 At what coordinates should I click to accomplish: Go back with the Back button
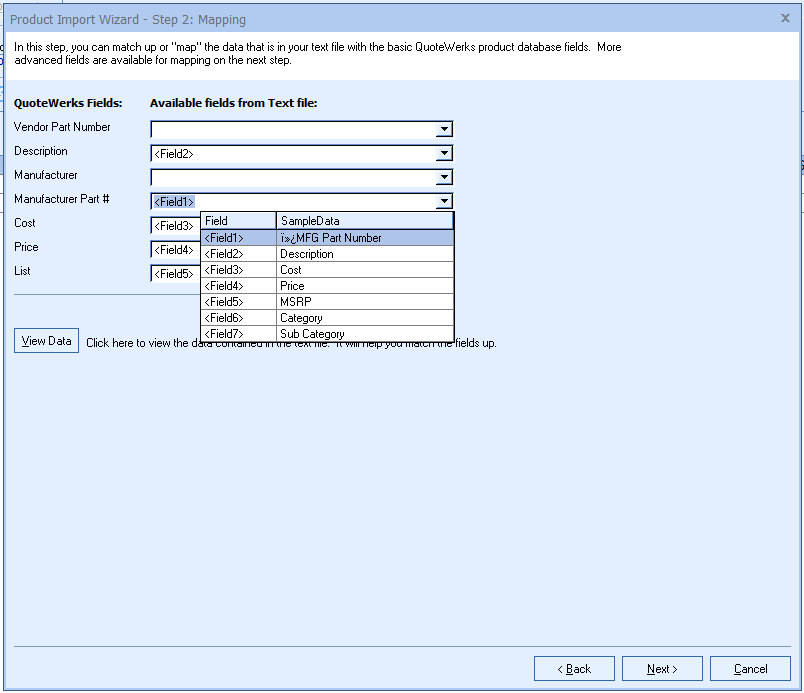574,669
